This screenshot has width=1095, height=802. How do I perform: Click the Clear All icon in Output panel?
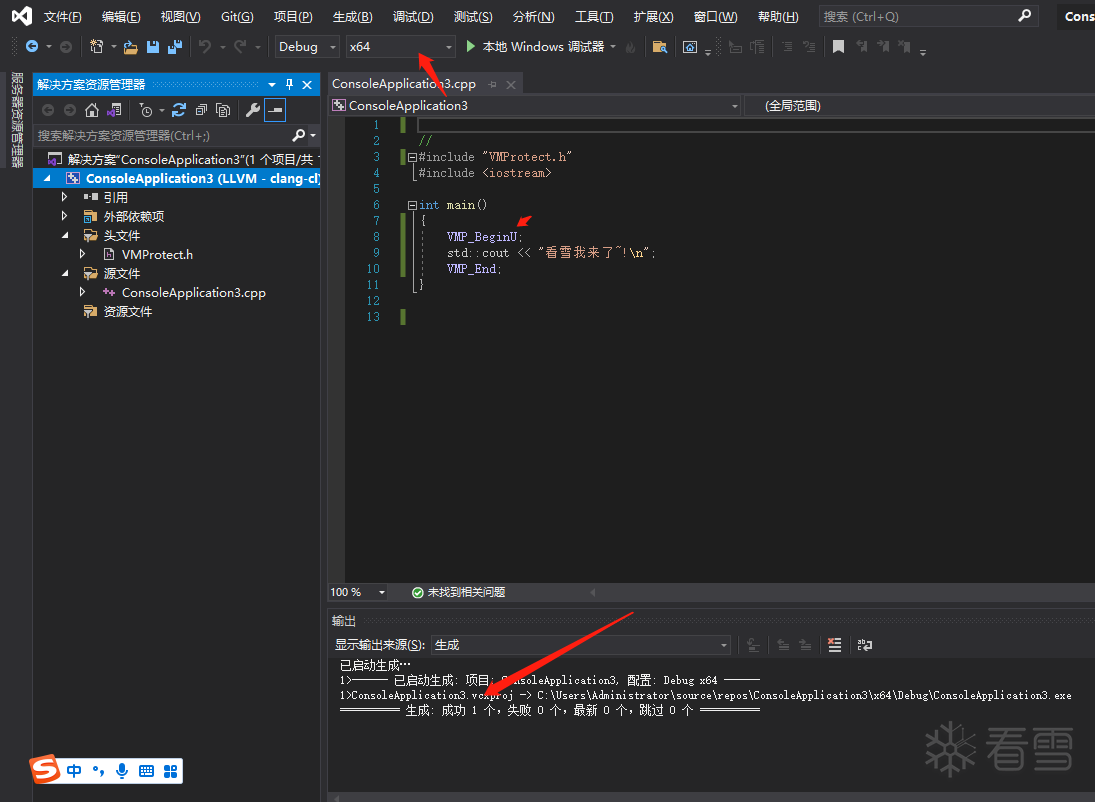835,645
